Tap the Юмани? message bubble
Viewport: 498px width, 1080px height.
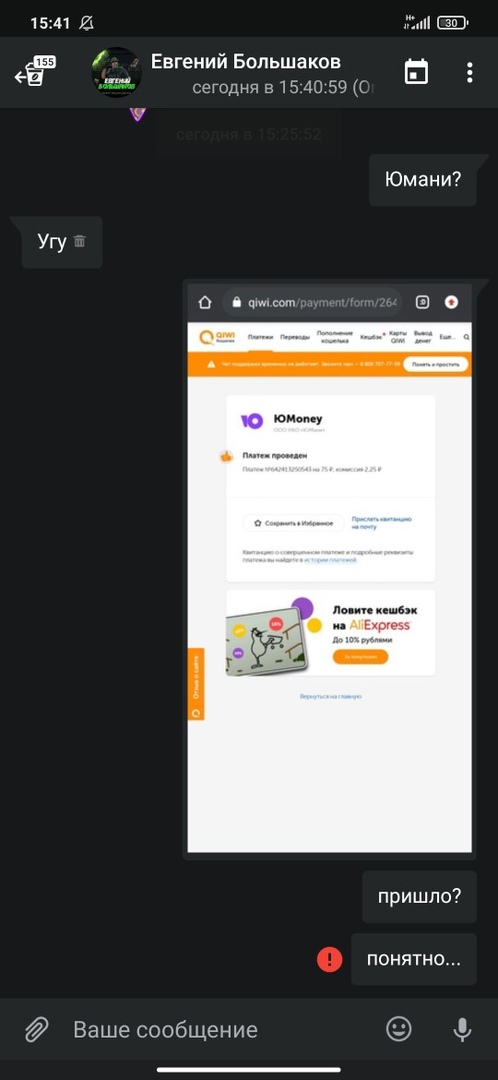[x=423, y=180]
